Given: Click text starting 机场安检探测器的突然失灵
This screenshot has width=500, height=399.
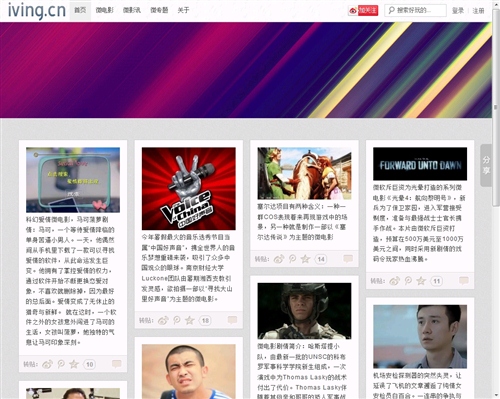Looking at the screenshot, I should point(417,386).
